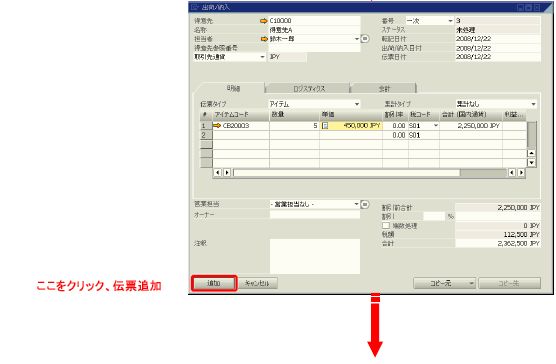Click the 割引 percent input field
The height and width of the screenshot is (364, 556).
coord(434,216)
